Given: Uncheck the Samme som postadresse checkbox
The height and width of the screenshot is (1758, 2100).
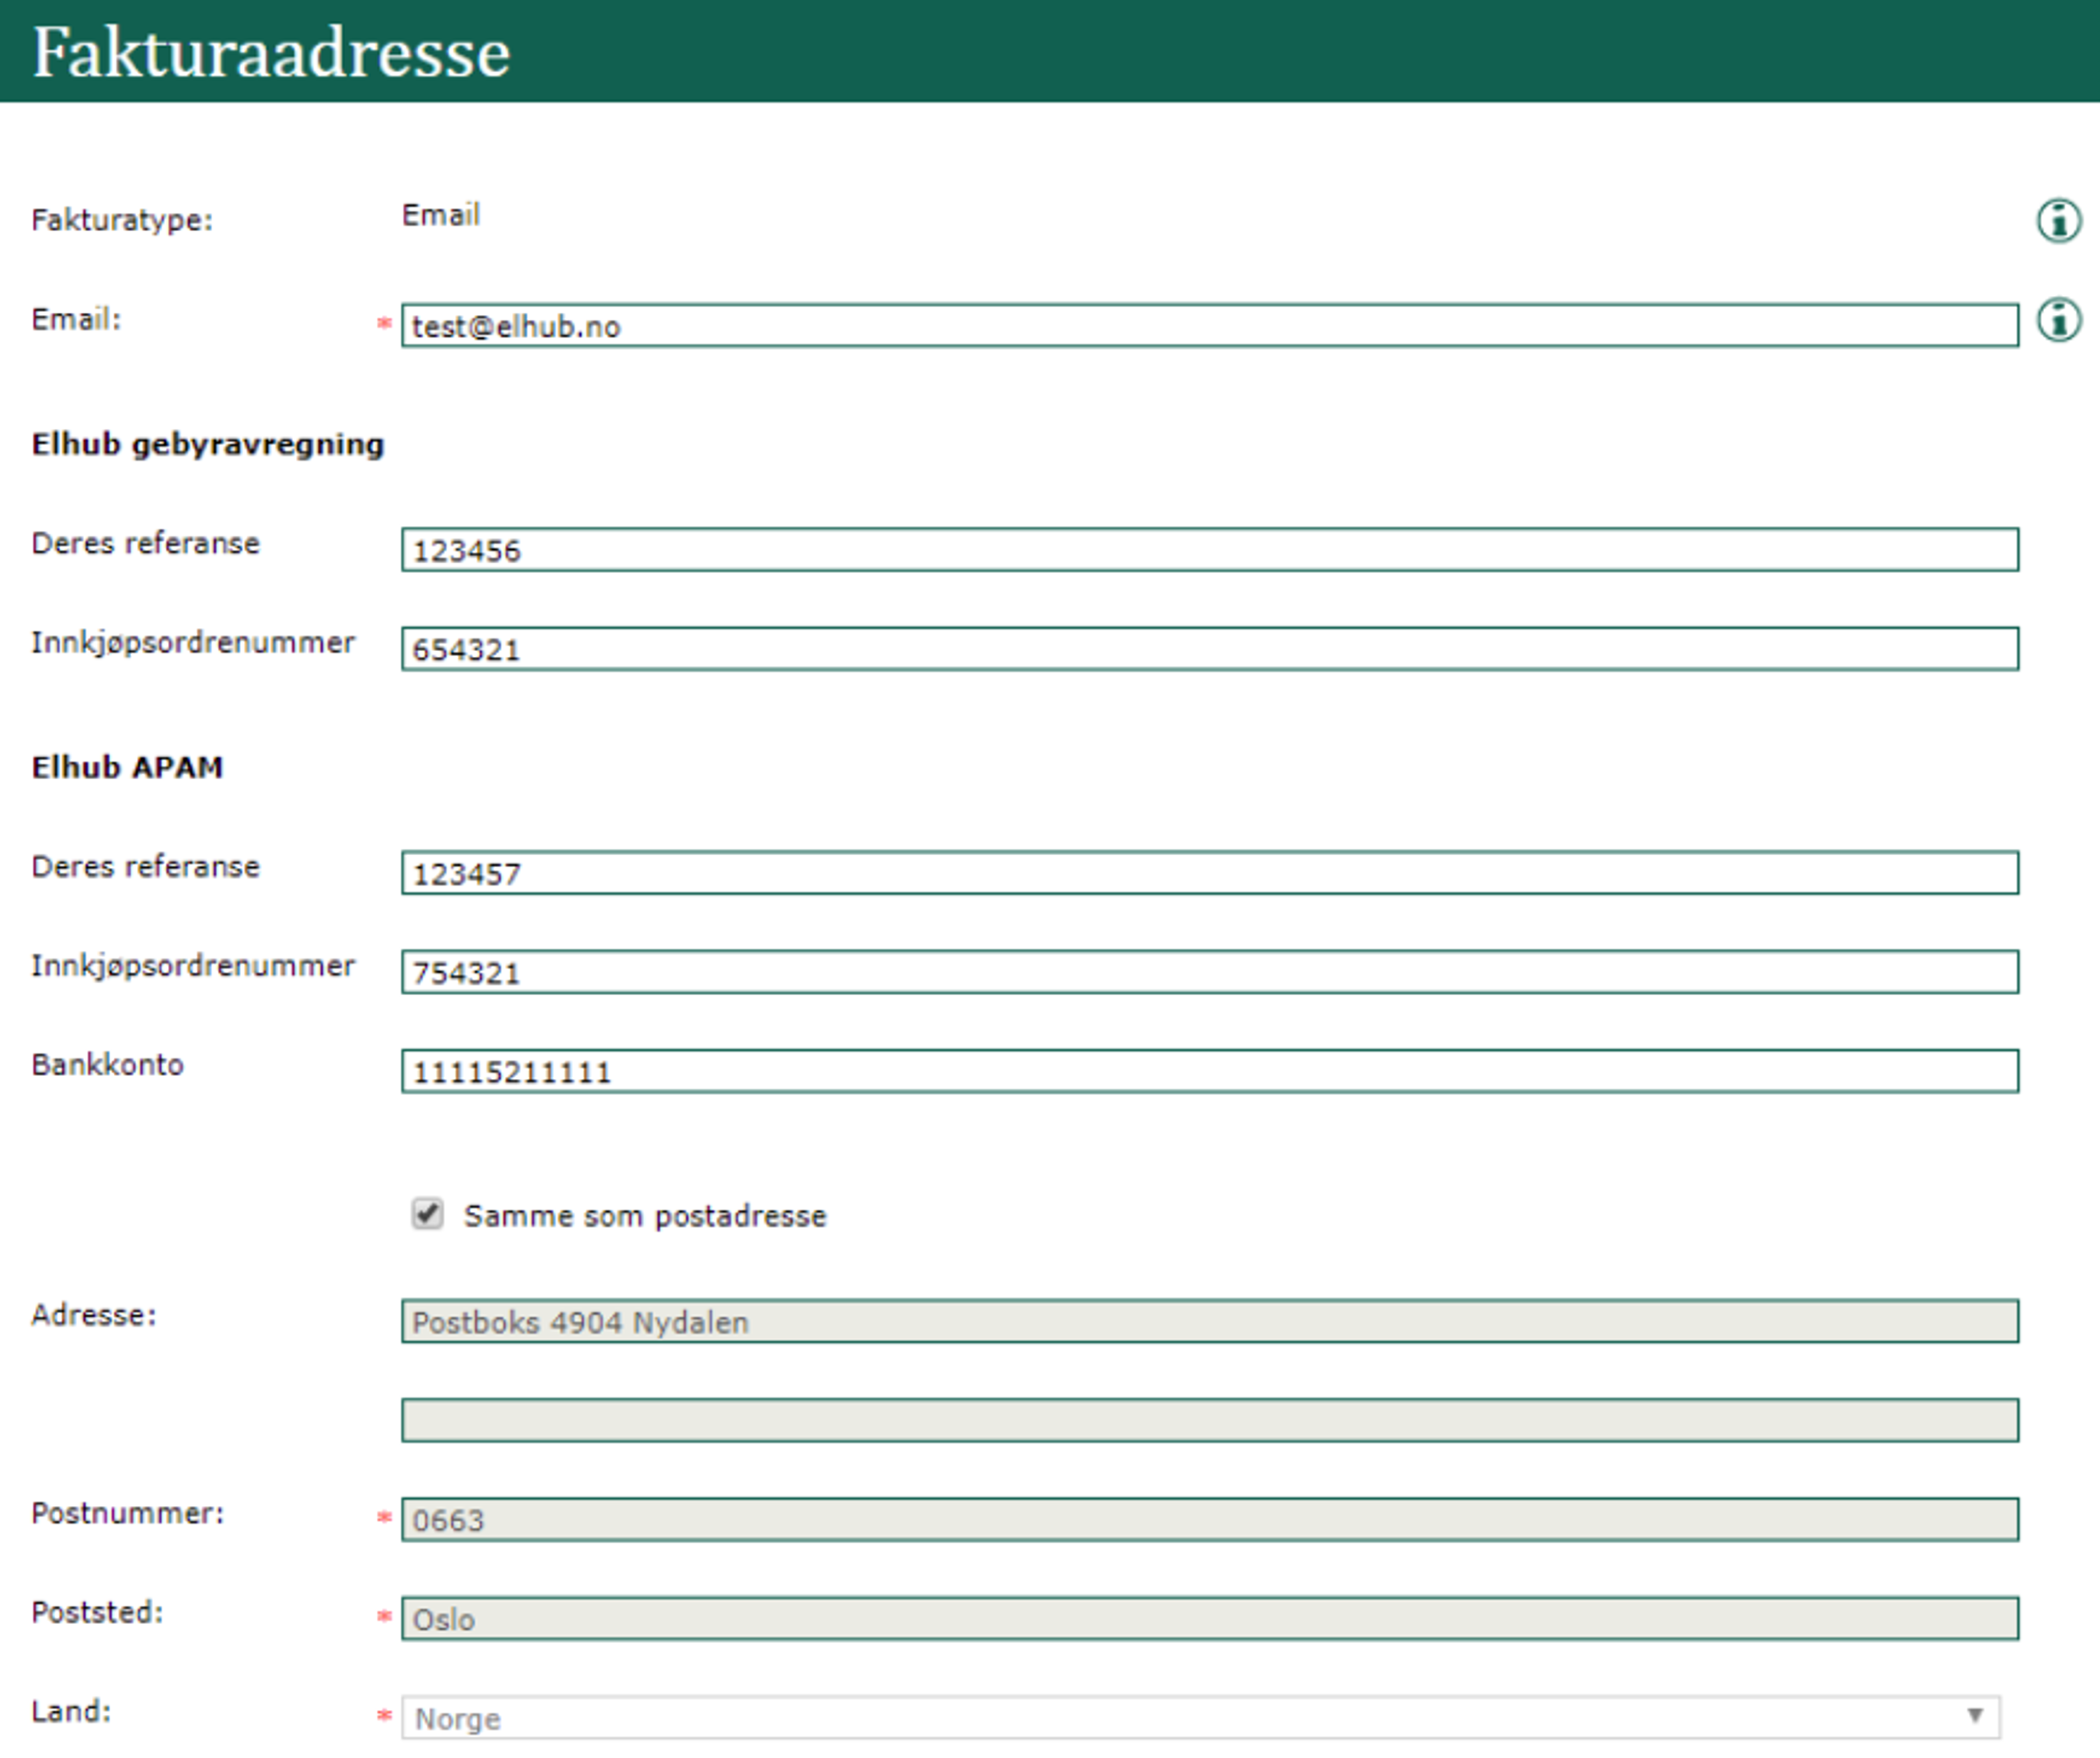Looking at the screenshot, I should (x=427, y=1214).
